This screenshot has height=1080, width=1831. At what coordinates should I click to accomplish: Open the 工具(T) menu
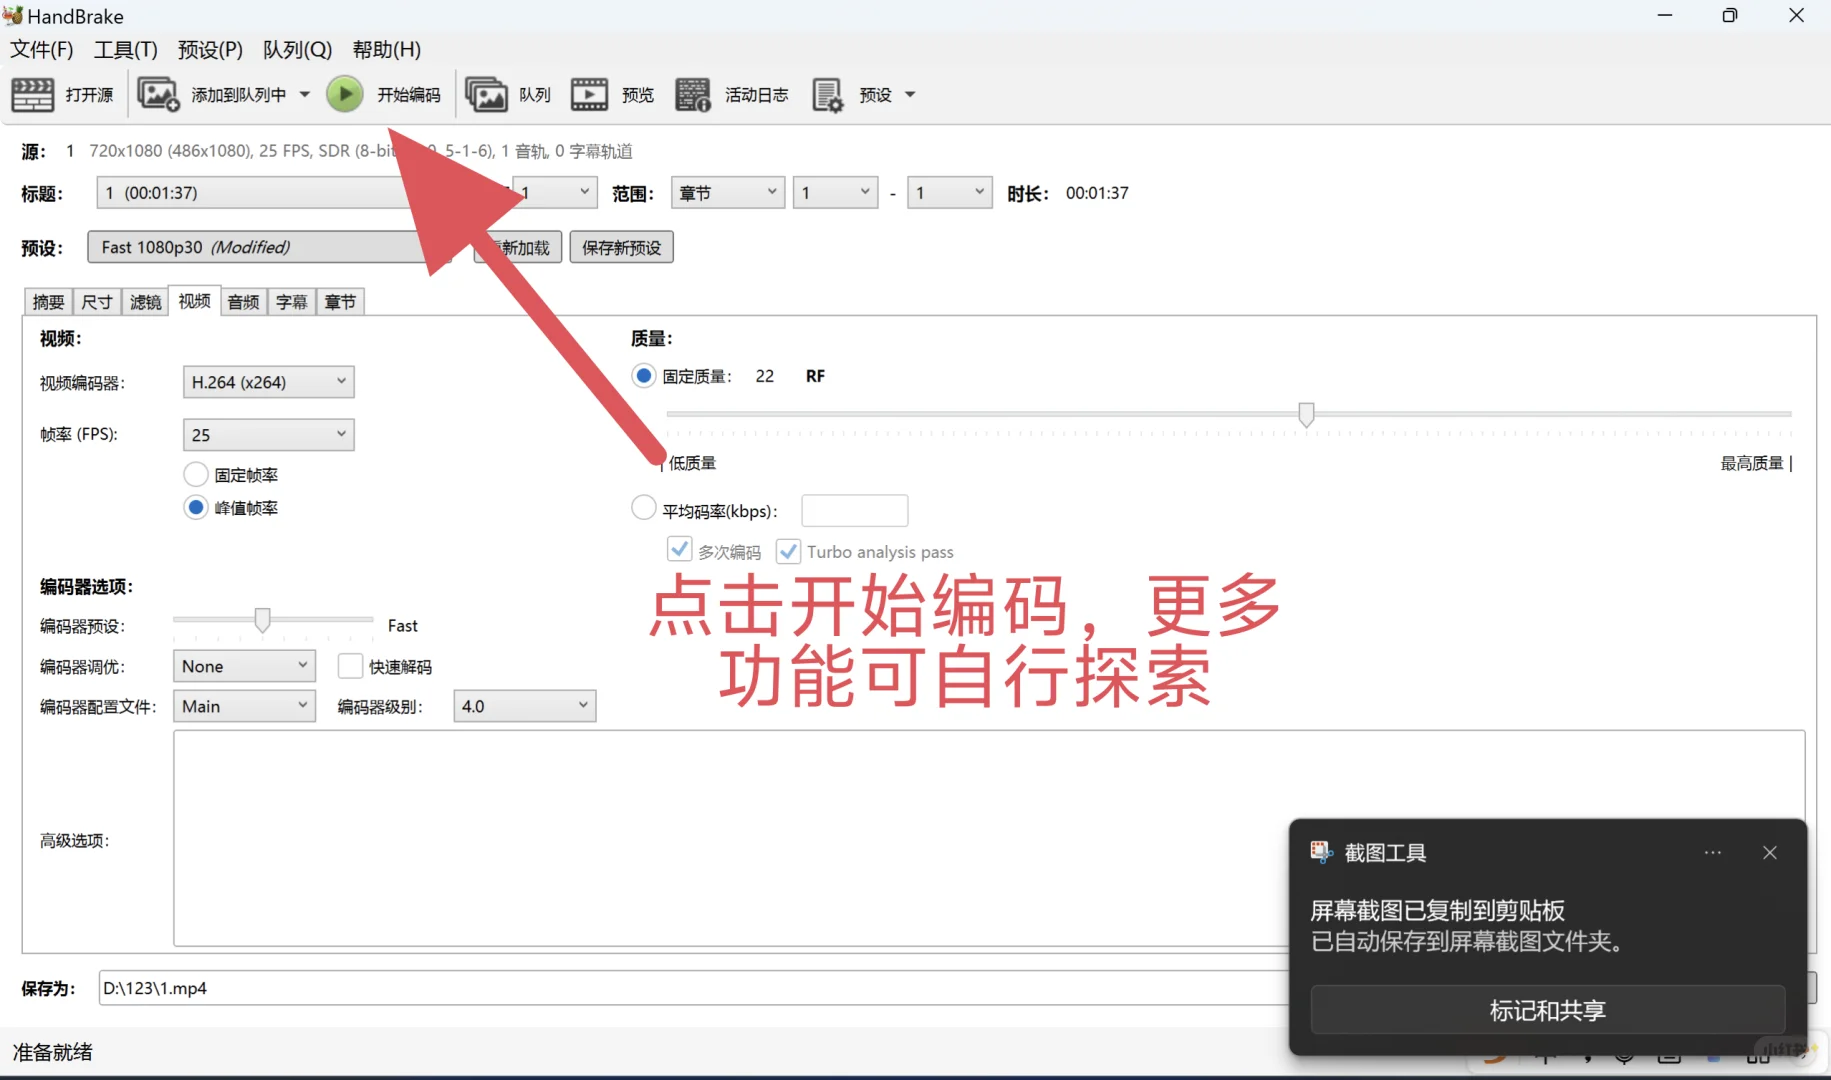pos(126,50)
